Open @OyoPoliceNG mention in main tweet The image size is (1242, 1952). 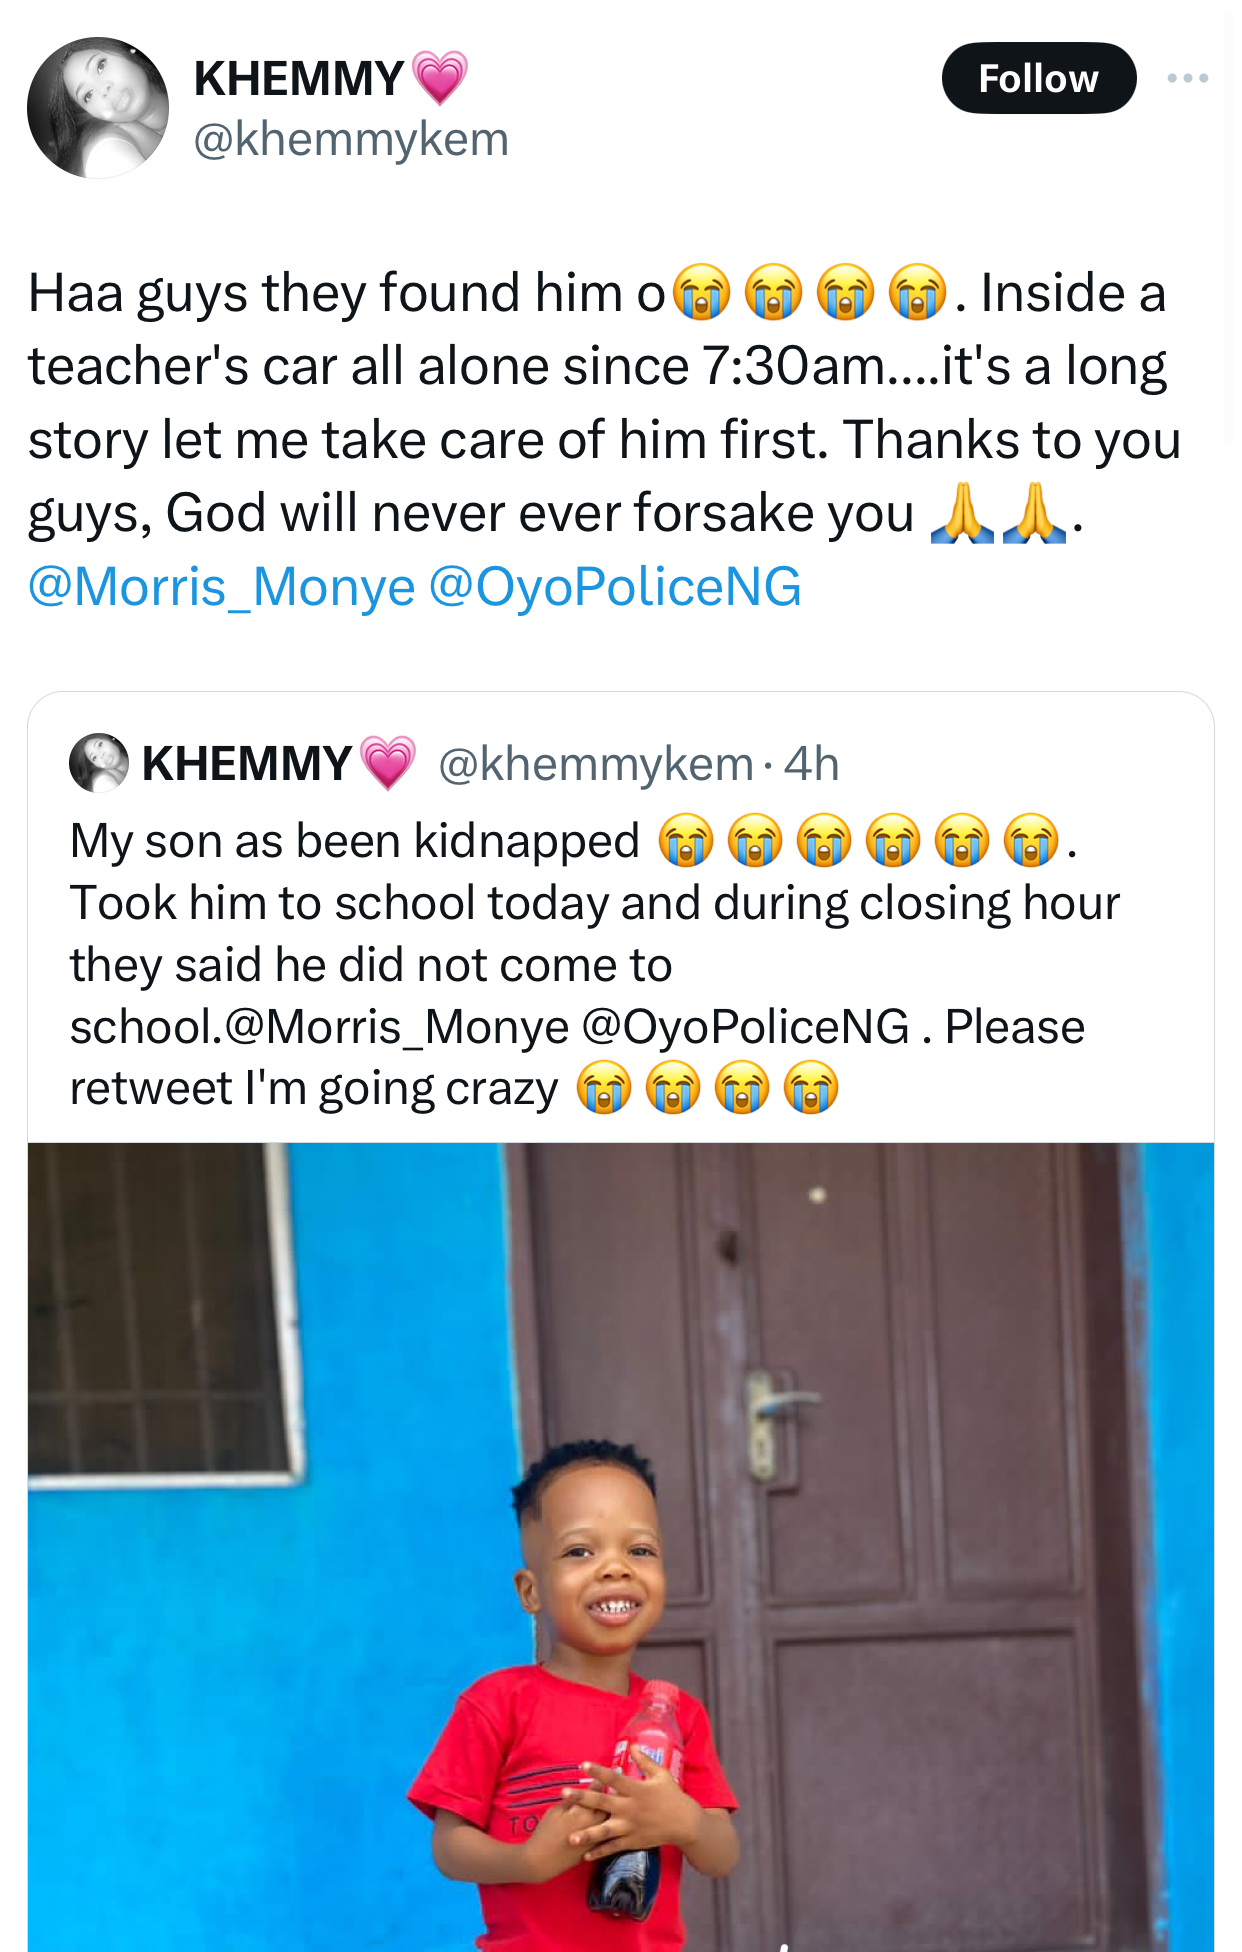[x=615, y=587]
